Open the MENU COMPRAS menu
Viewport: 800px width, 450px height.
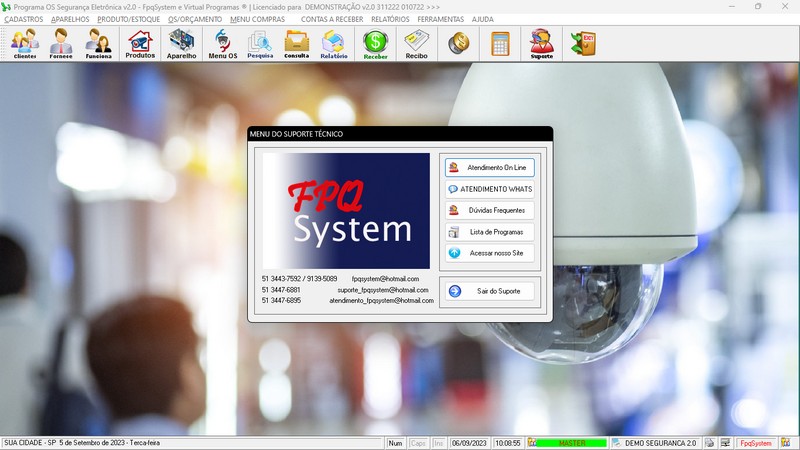(x=258, y=19)
